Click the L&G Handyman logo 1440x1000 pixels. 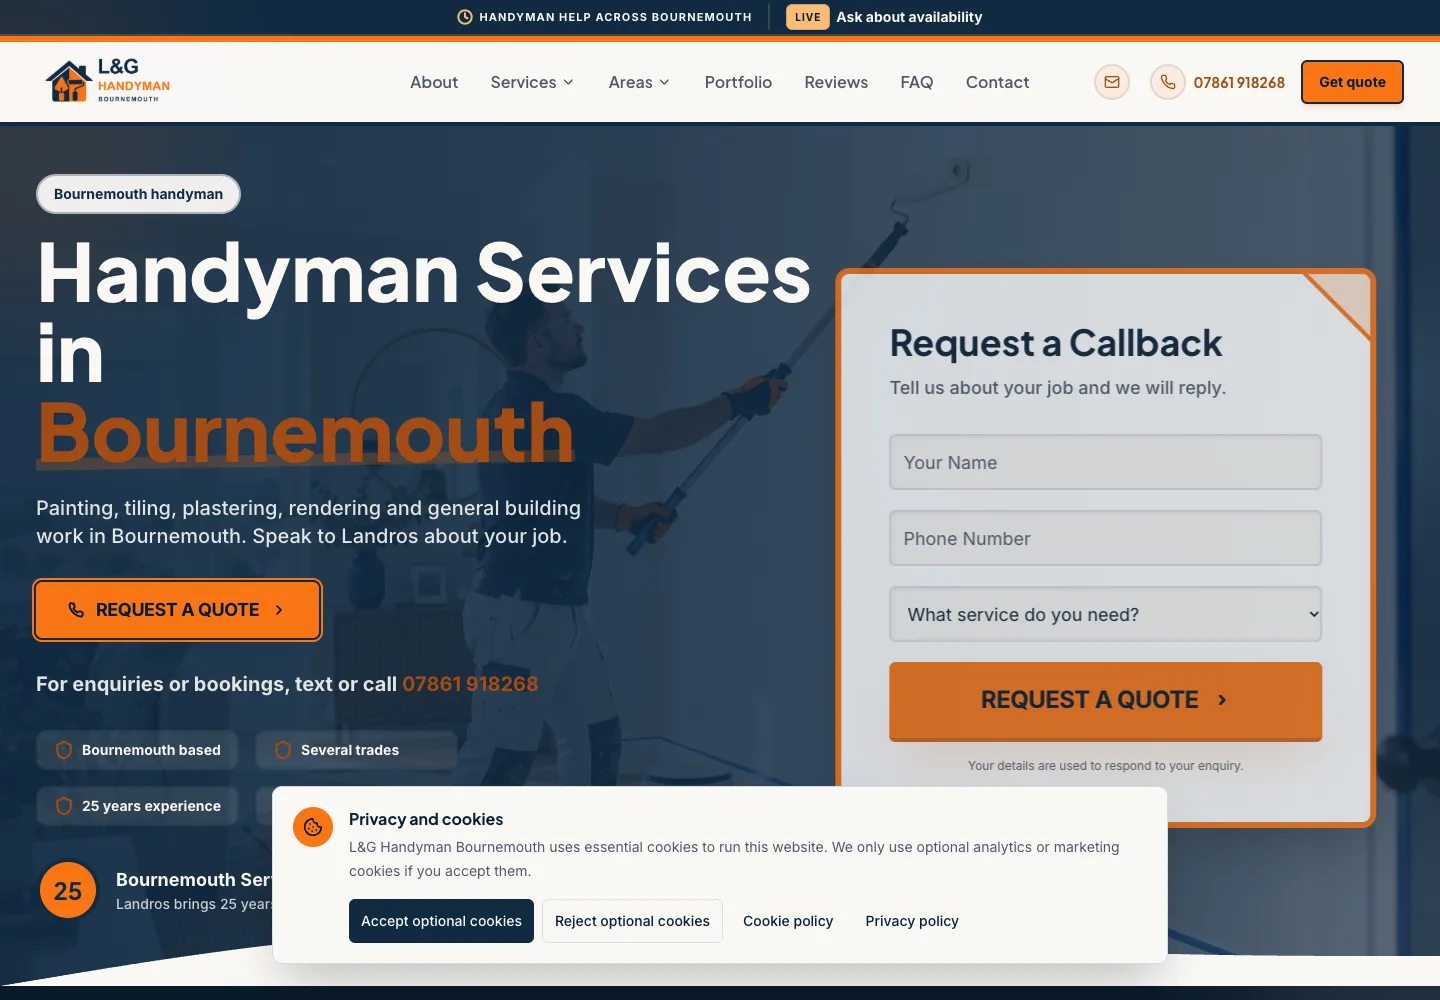[x=108, y=81]
